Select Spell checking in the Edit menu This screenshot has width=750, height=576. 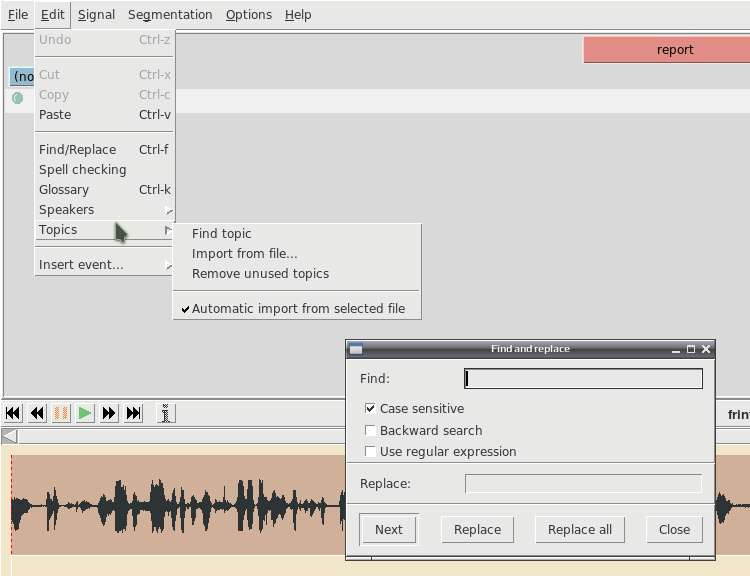[104, 170]
